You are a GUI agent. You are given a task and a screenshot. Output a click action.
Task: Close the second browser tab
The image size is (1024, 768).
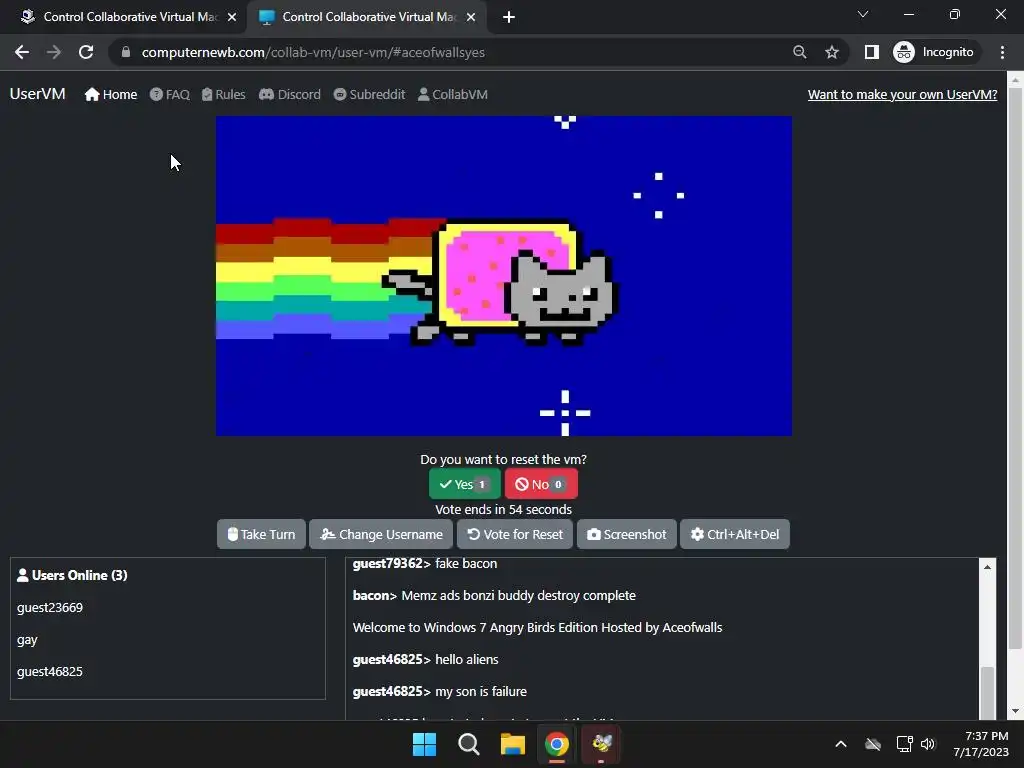pyautogui.click(x=471, y=17)
